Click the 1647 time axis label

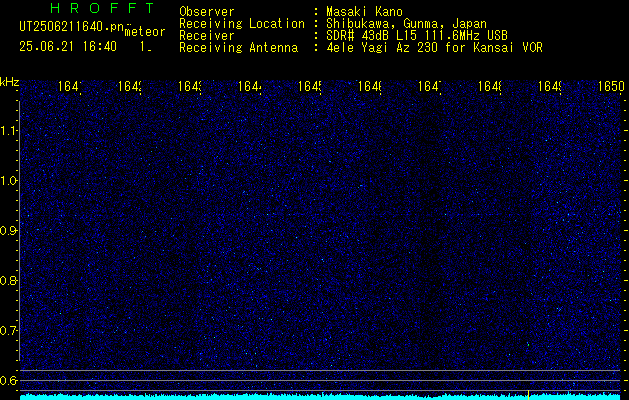(430, 86)
